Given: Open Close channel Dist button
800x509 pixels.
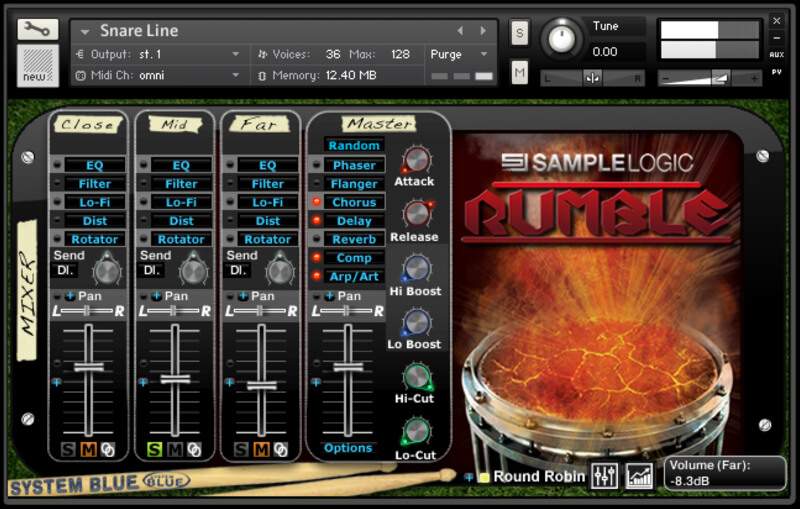Looking at the screenshot, I should click(x=95, y=221).
